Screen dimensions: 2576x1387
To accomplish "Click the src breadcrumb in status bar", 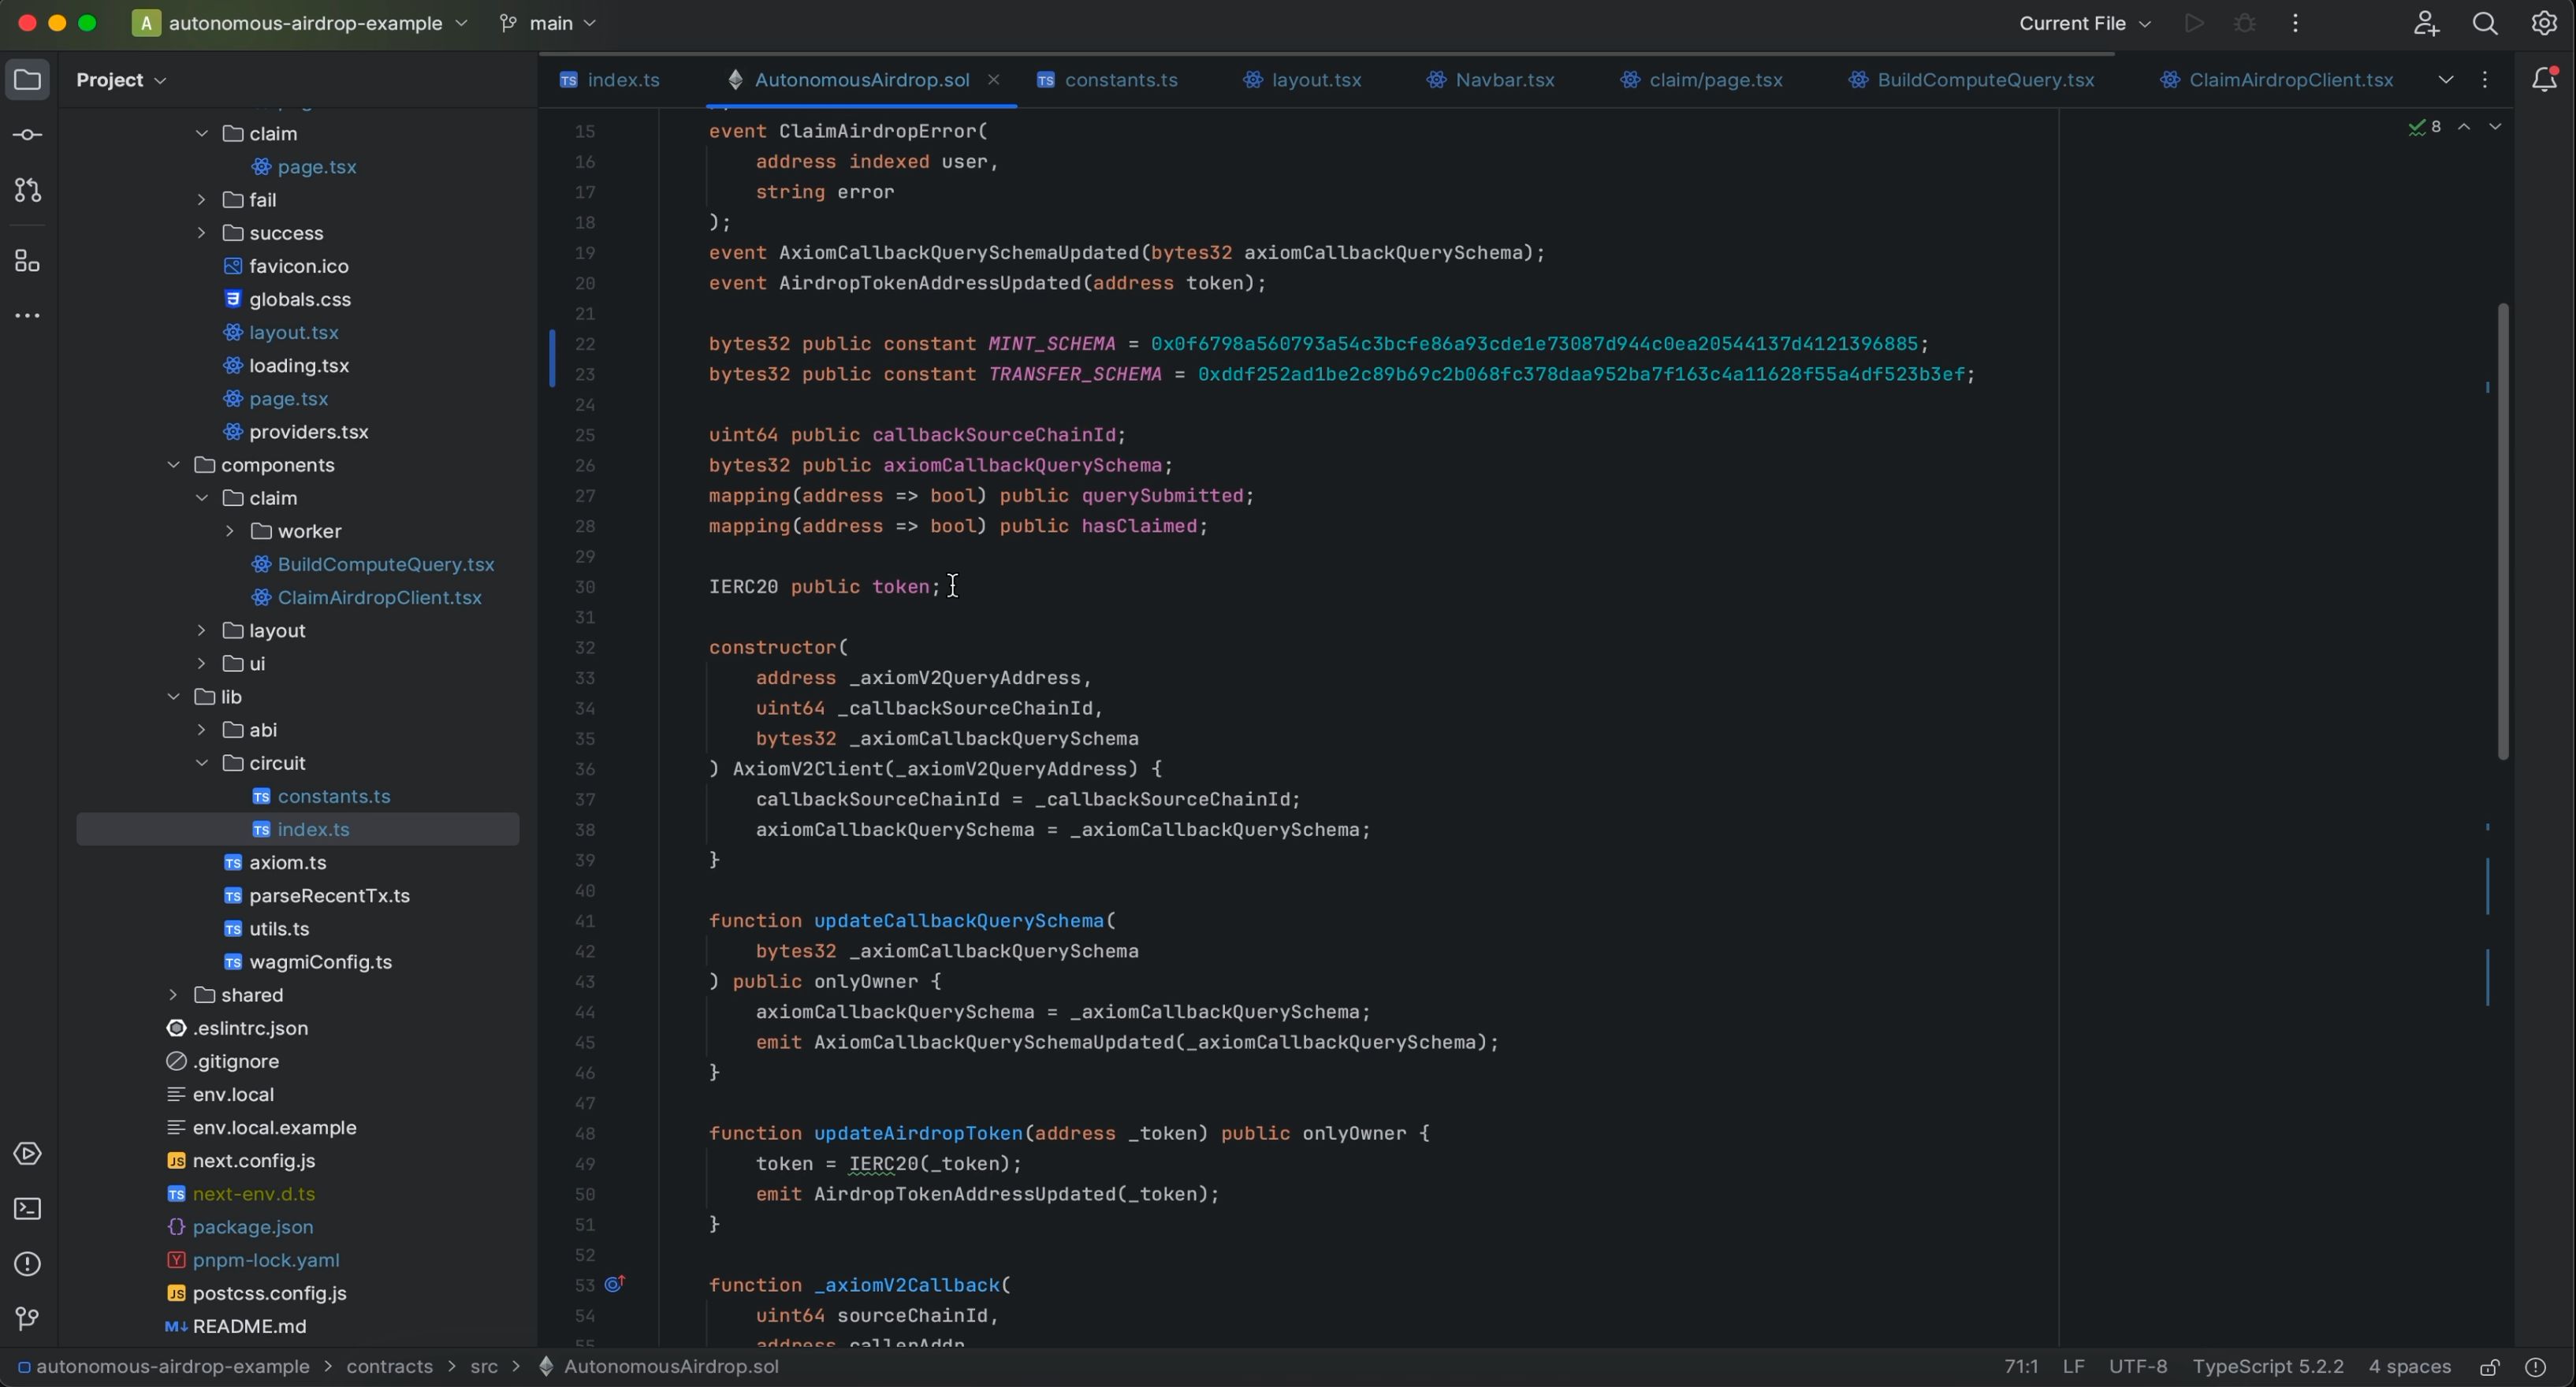I will tap(484, 1367).
